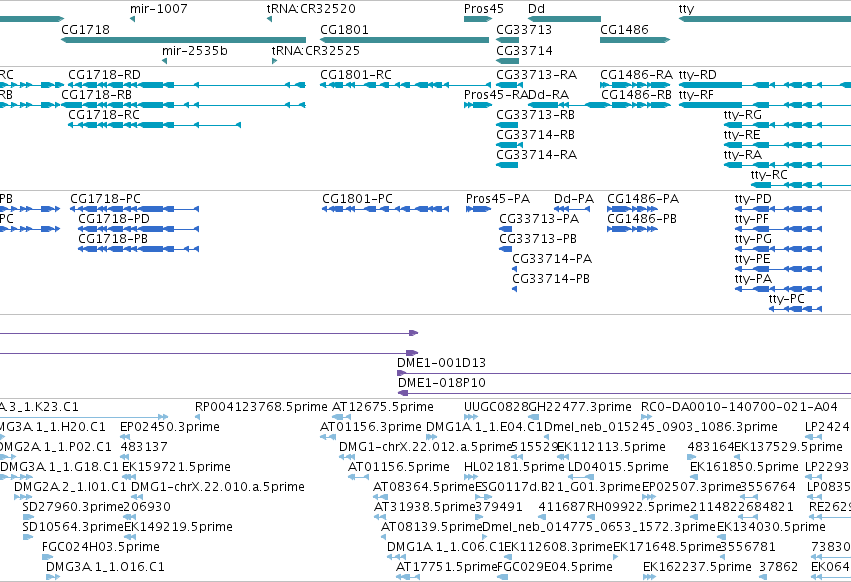Open the CG33713-PB protein label

(538, 239)
